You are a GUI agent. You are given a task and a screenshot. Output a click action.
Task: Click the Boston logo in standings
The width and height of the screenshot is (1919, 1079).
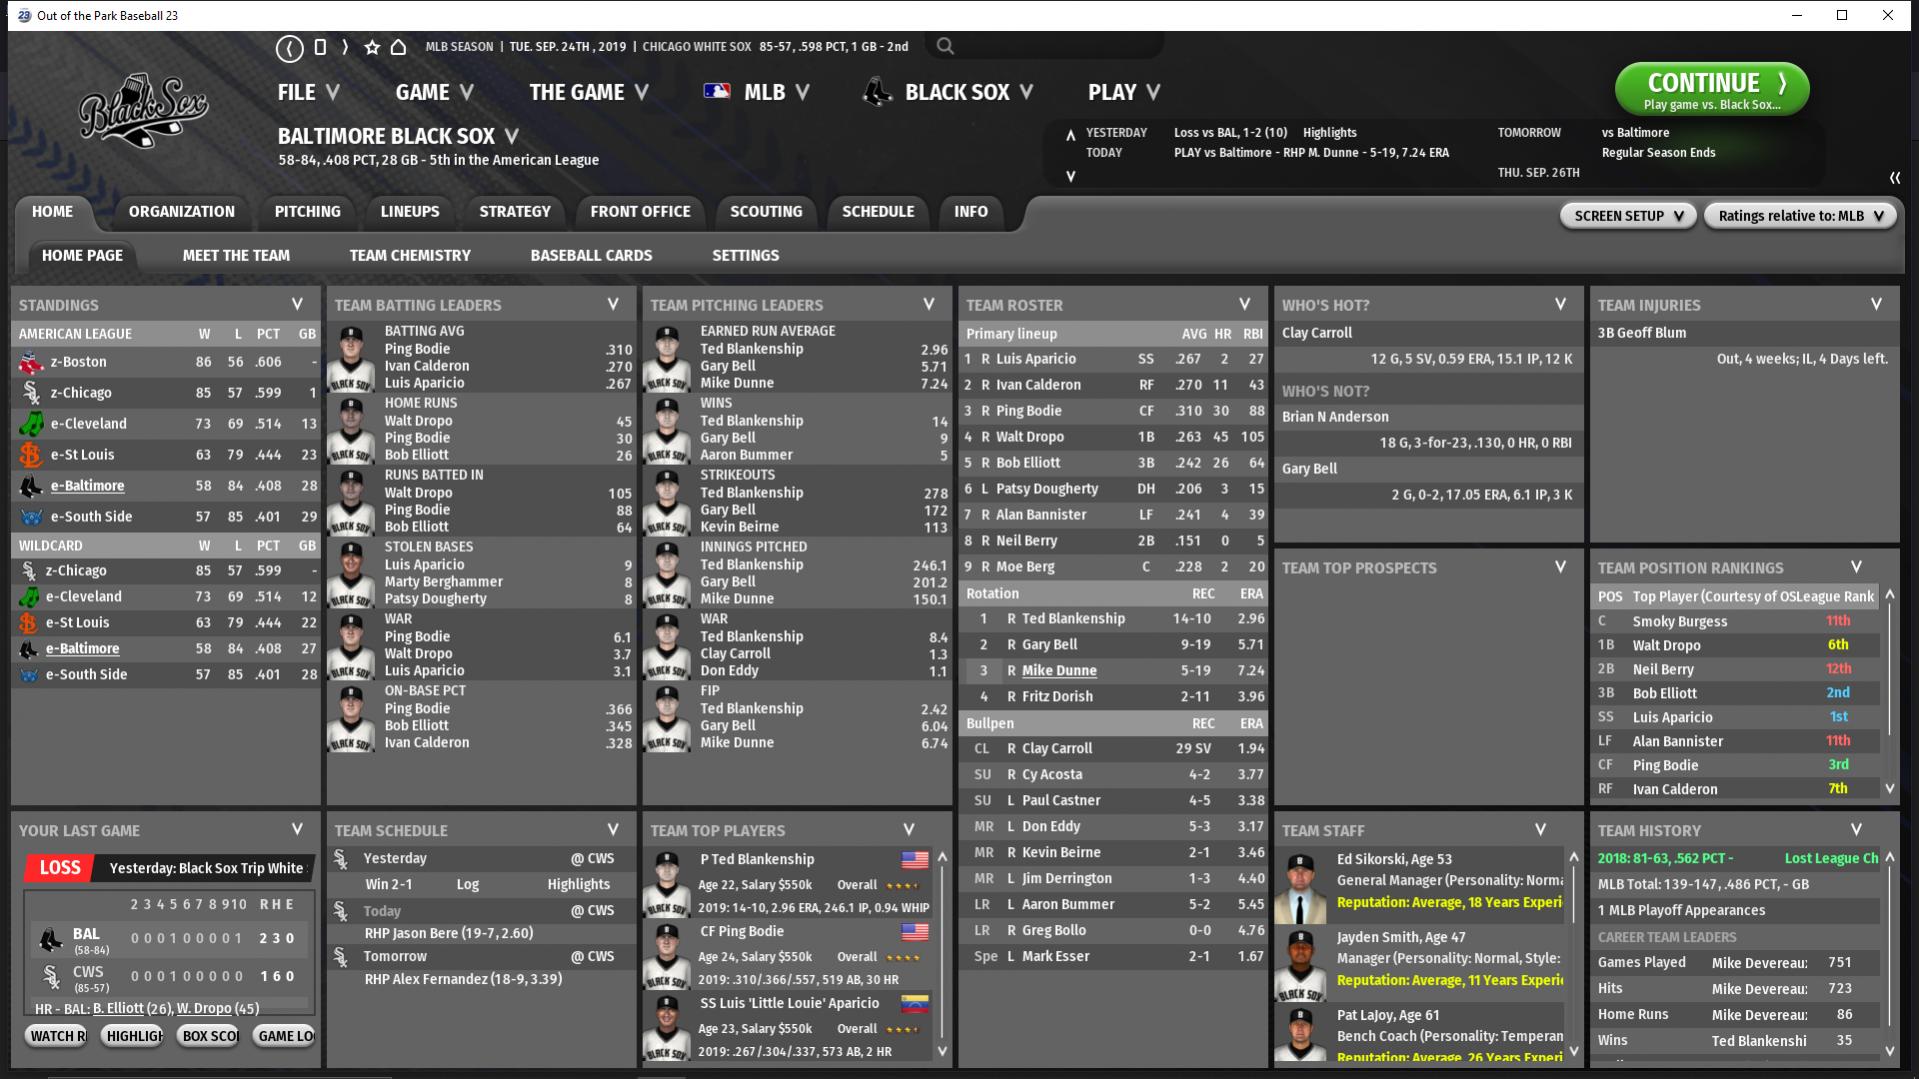pyautogui.click(x=31, y=363)
